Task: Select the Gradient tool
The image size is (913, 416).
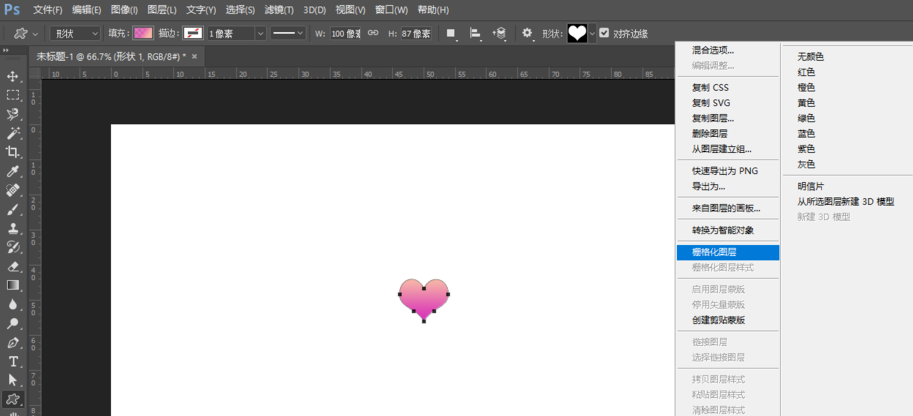Action: click(13, 286)
